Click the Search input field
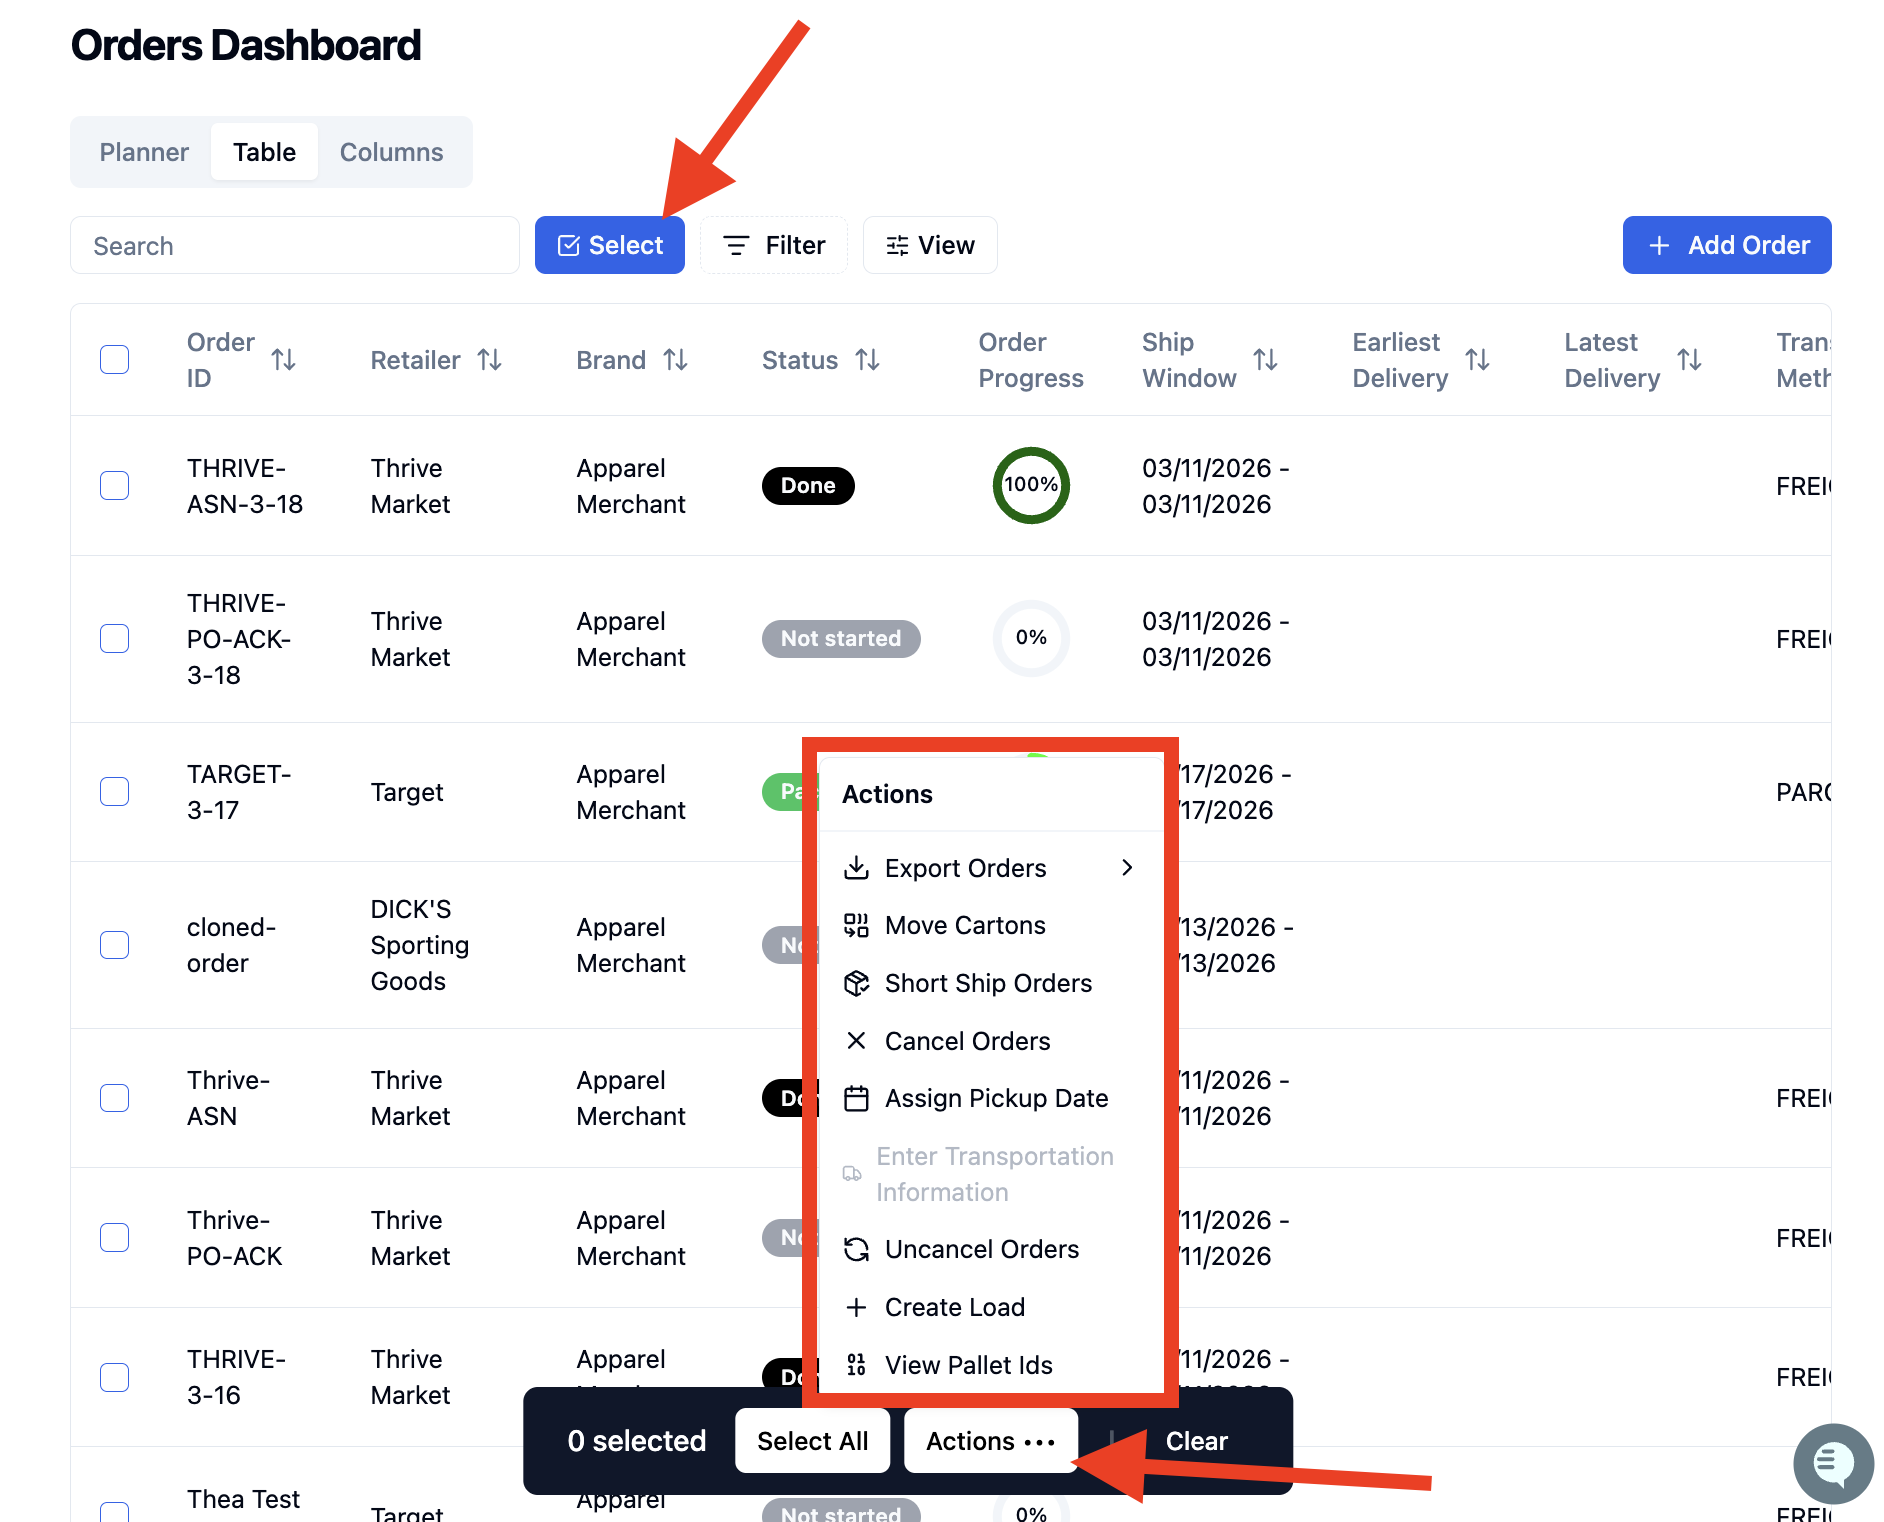The width and height of the screenshot is (1884, 1522). (x=295, y=246)
